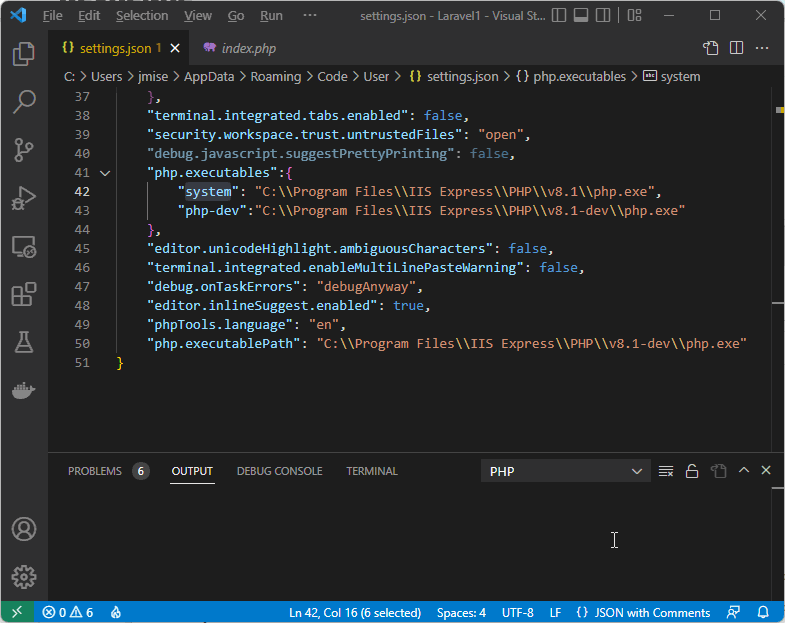
Task: Open the Extensions view
Action: click(24, 295)
